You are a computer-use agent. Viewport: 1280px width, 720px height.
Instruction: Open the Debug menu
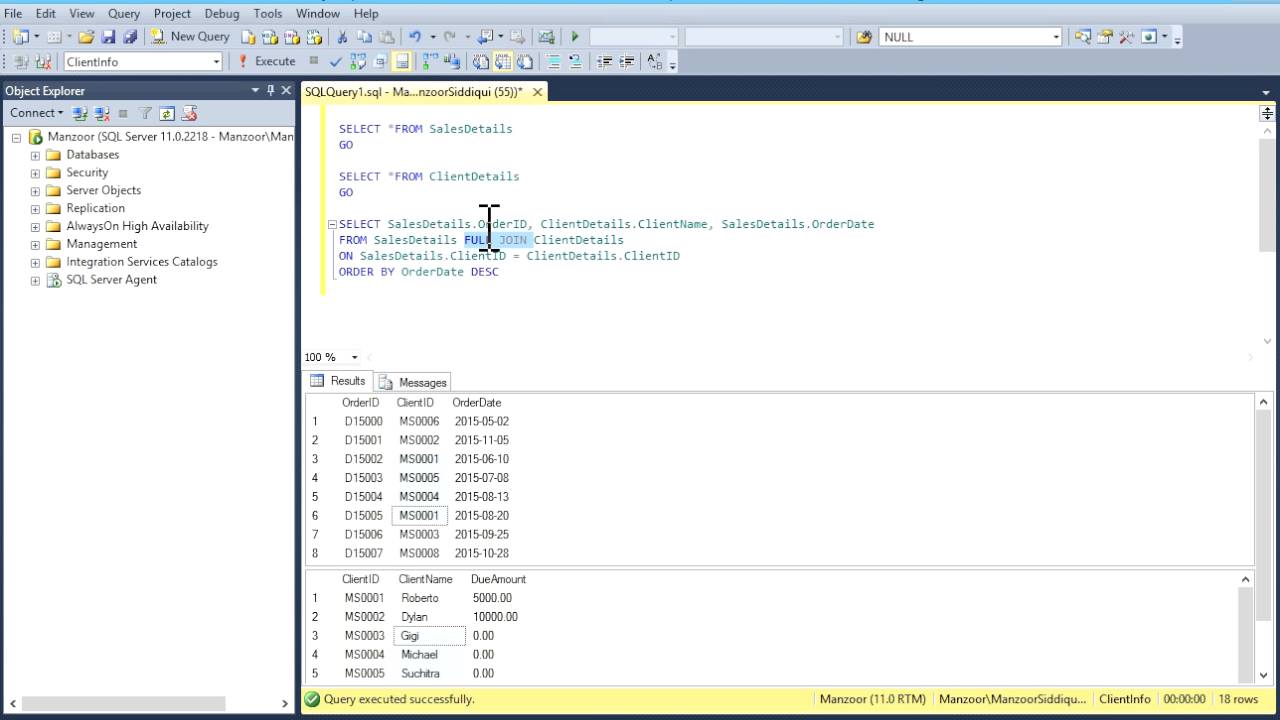pos(222,13)
